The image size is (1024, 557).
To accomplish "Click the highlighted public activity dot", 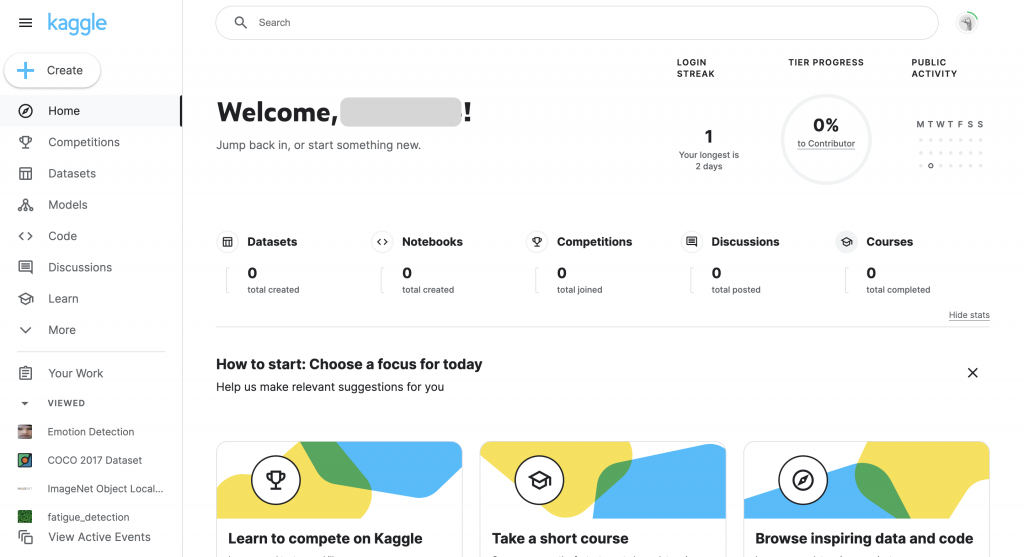I will (931, 166).
